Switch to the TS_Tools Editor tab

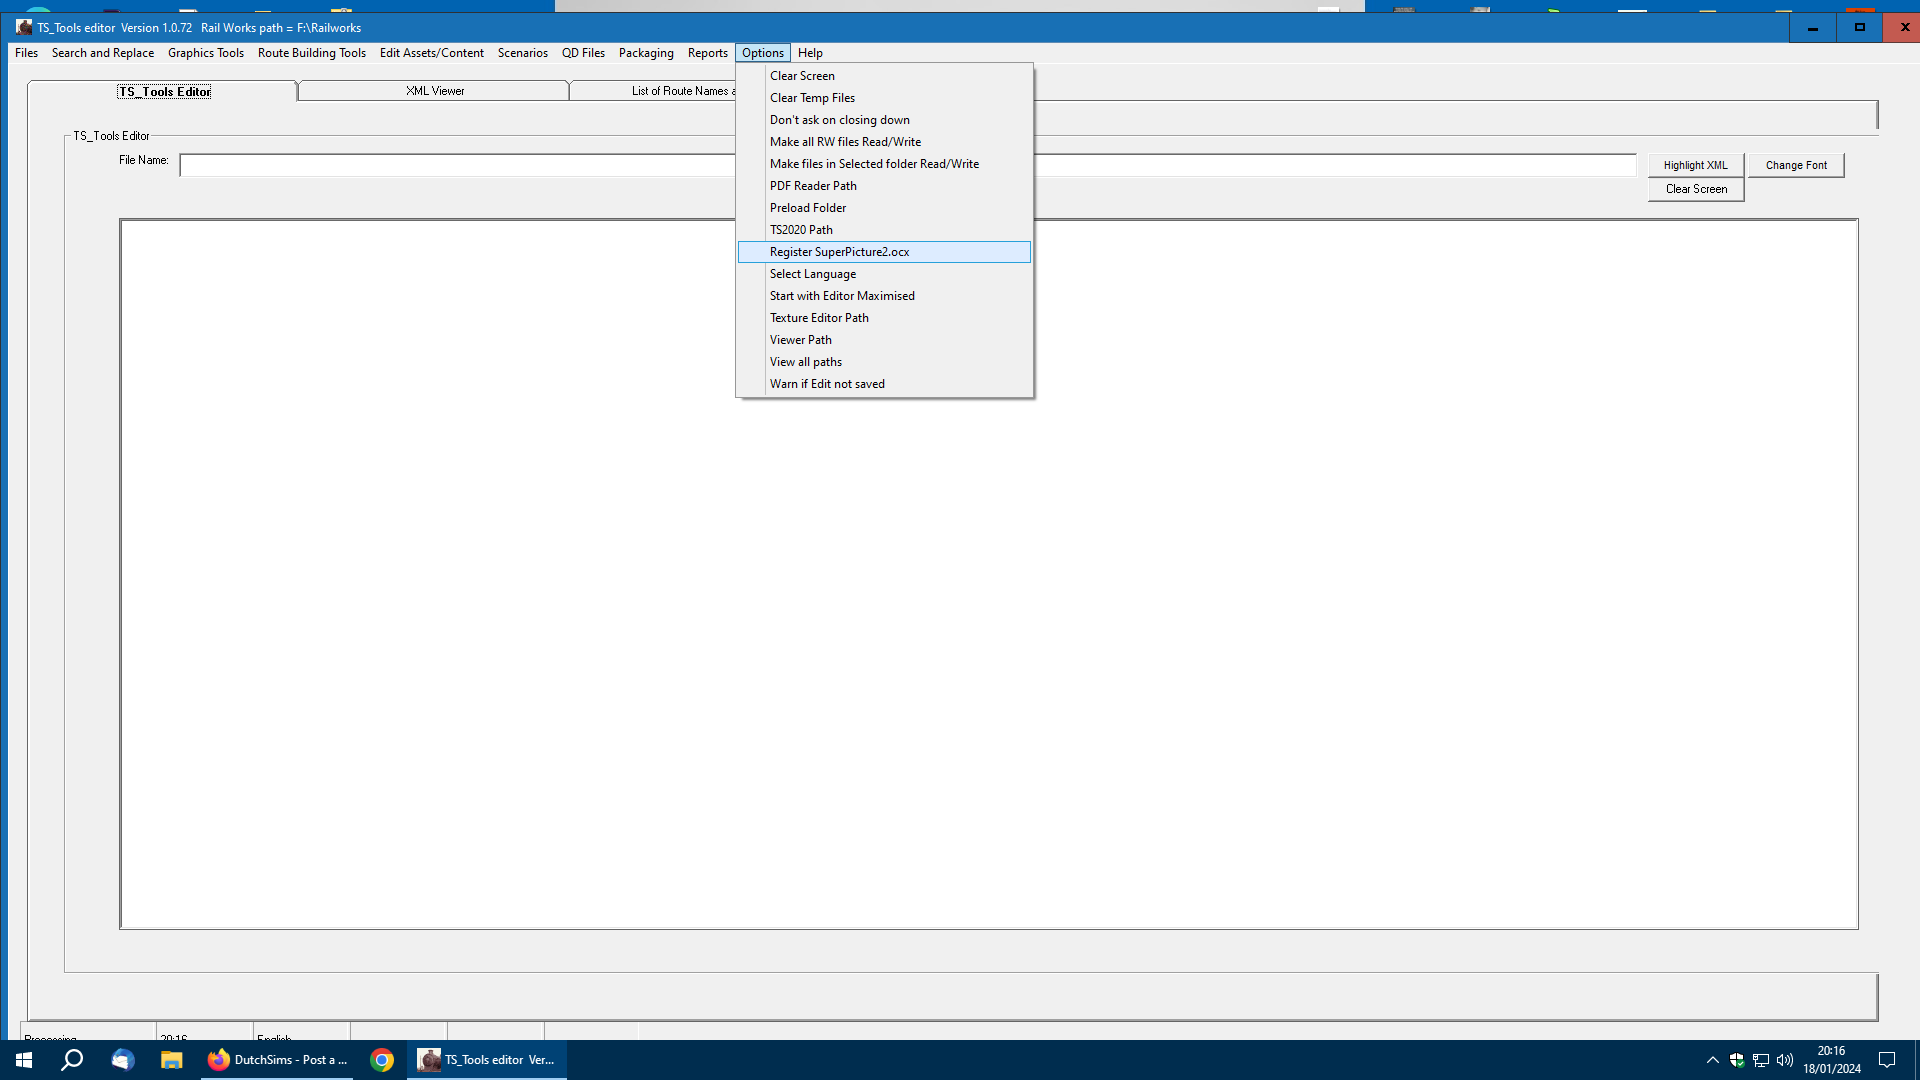coord(164,91)
